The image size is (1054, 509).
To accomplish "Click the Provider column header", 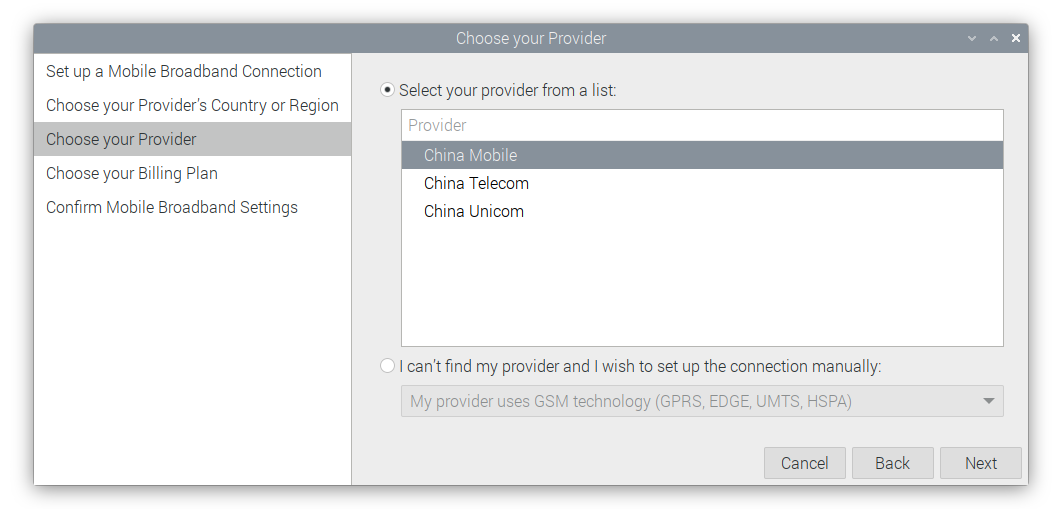I will tap(700, 125).
